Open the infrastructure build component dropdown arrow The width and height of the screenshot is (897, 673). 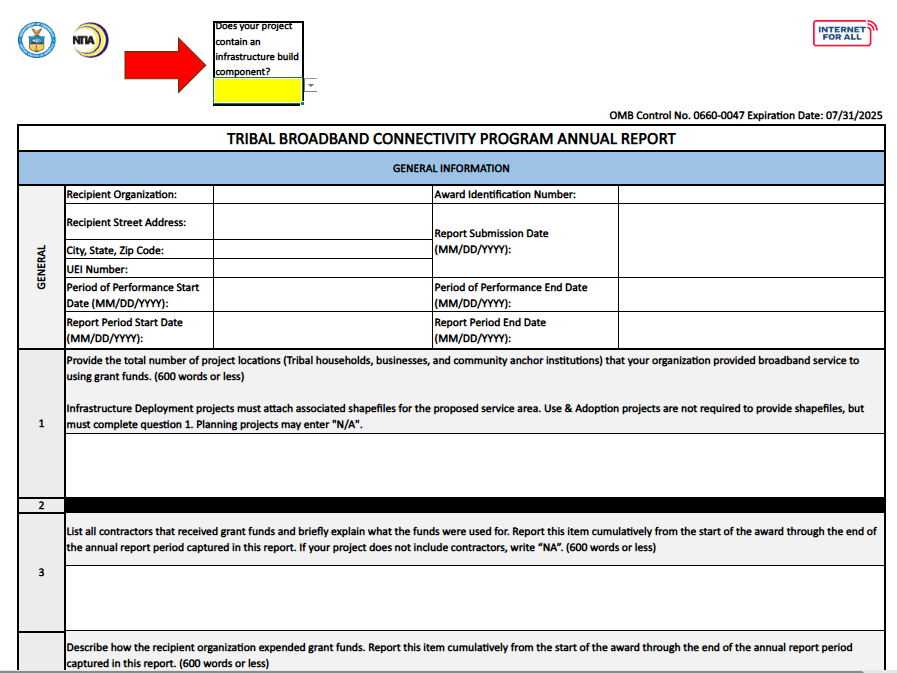(311, 86)
